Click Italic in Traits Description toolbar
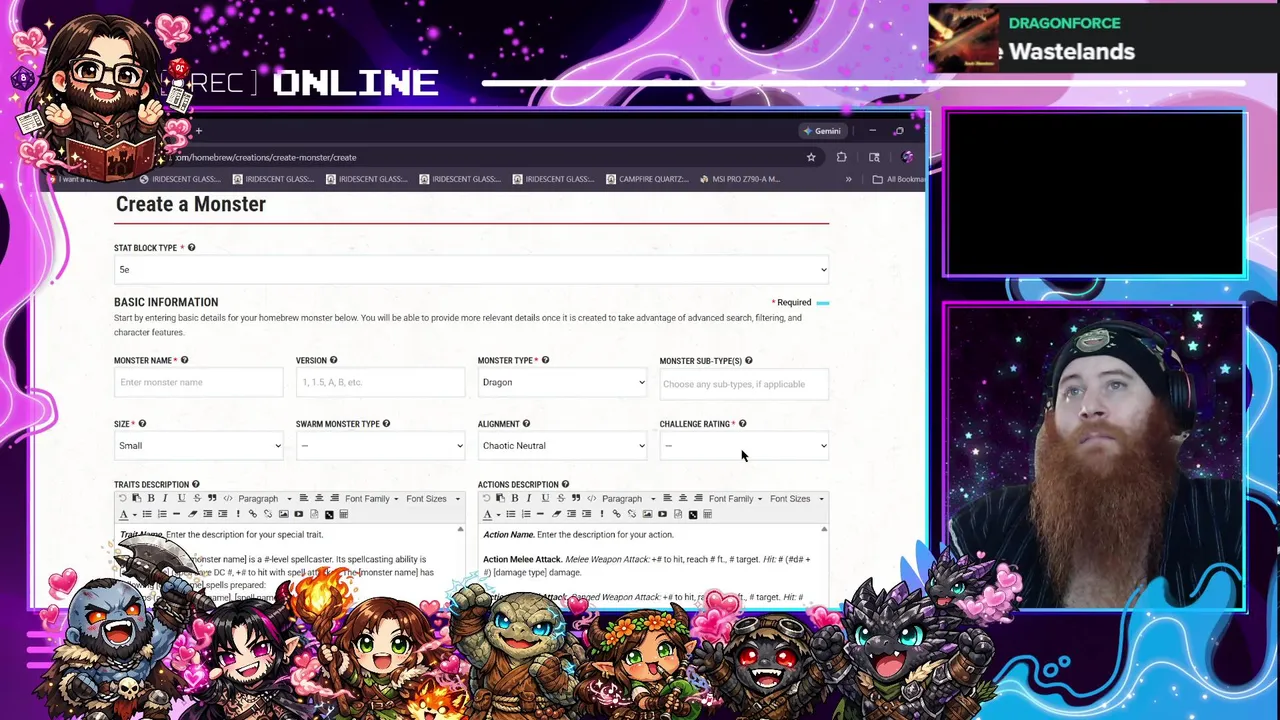1280x720 pixels. (x=165, y=498)
